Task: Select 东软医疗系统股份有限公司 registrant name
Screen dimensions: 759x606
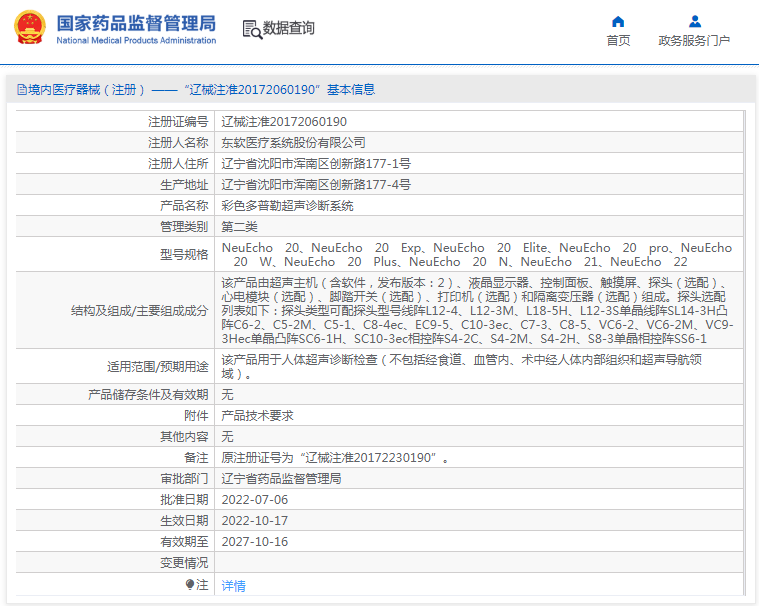Action: click(x=293, y=143)
